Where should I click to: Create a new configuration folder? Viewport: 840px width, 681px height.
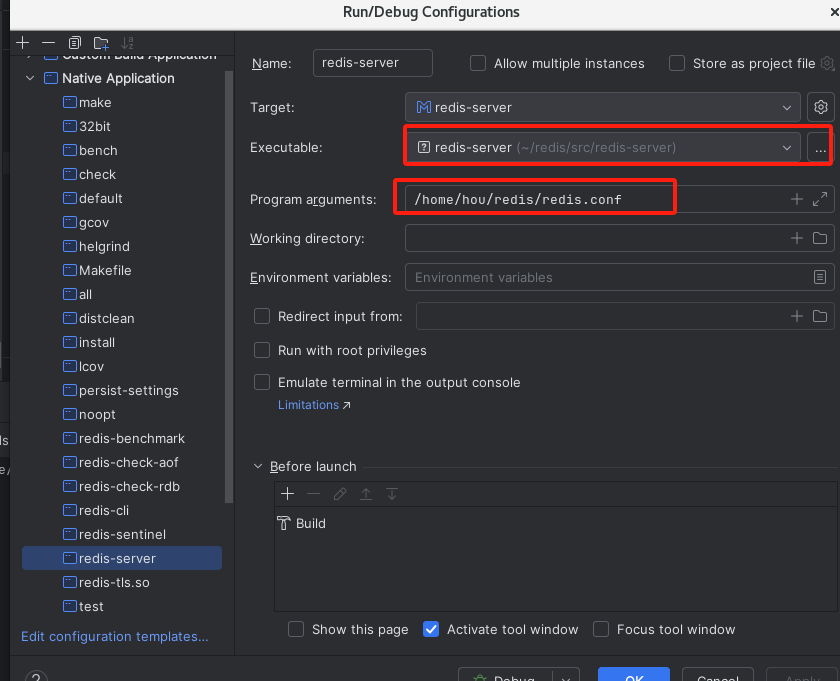pyautogui.click(x=101, y=43)
